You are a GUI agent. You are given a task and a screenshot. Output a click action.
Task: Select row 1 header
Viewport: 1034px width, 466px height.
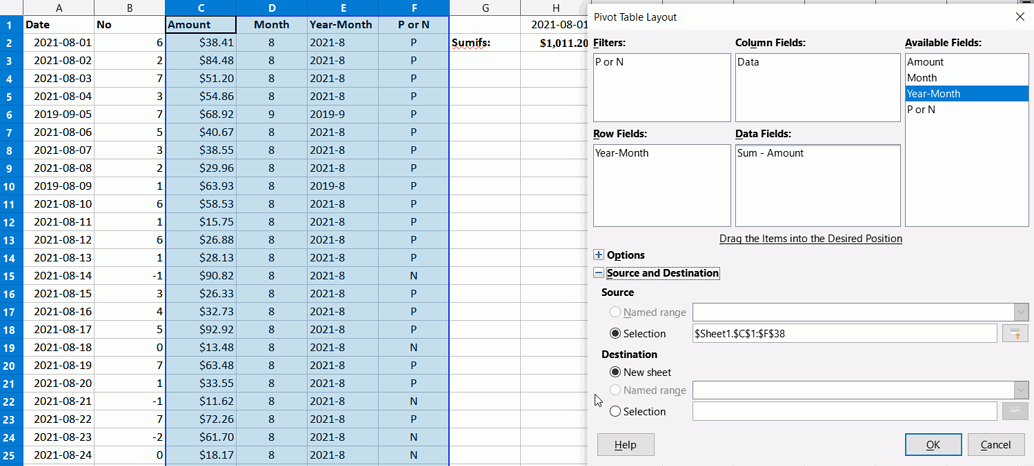[x=11, y=25]
